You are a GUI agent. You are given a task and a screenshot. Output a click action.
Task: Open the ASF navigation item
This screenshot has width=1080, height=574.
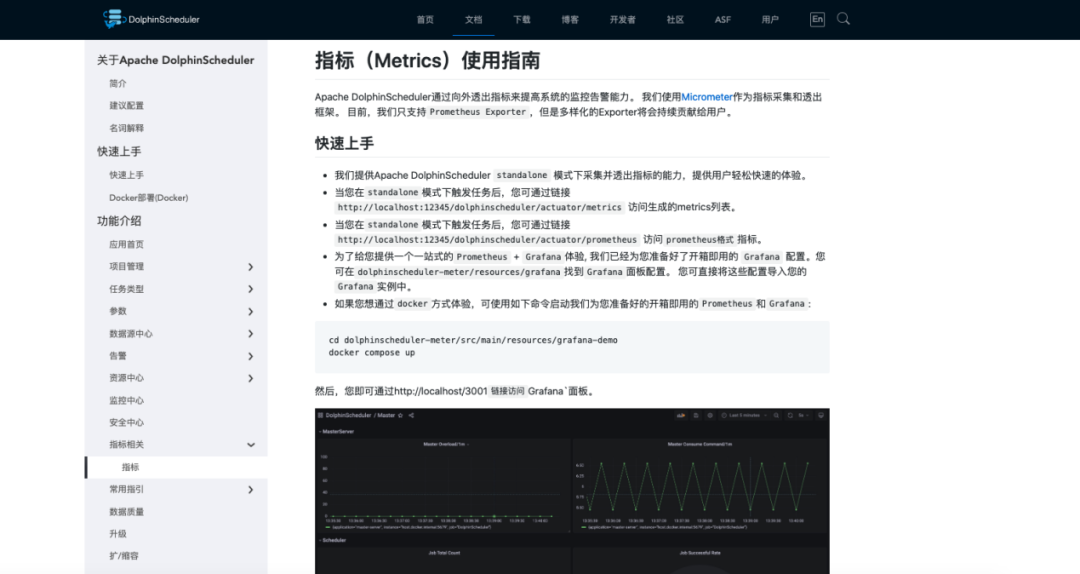click(x=723, y=20)
